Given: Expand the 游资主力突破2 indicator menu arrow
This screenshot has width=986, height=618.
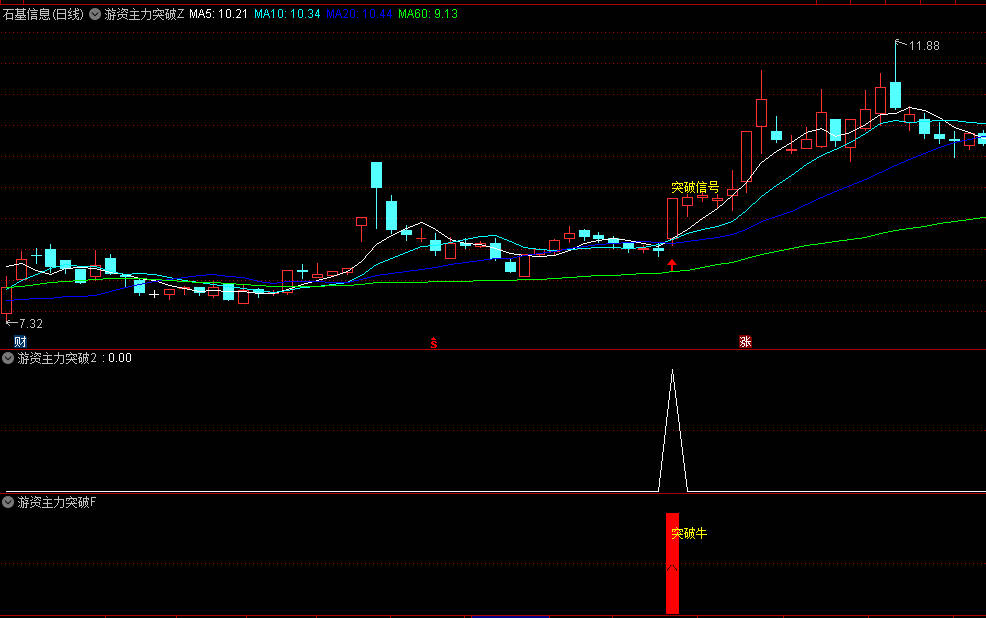Looking at the screenshot, I should coord(8,358).
